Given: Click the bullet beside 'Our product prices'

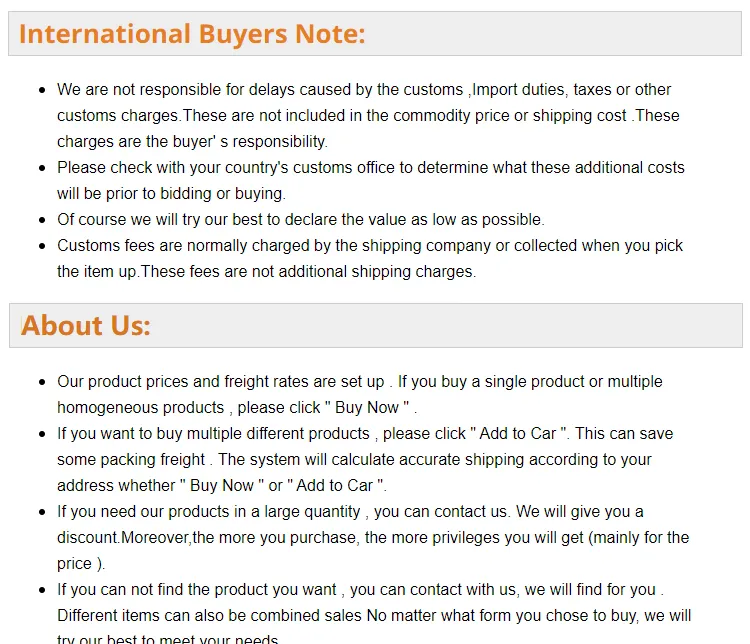Looking at the screenshot, I should [x=43, y=382].
